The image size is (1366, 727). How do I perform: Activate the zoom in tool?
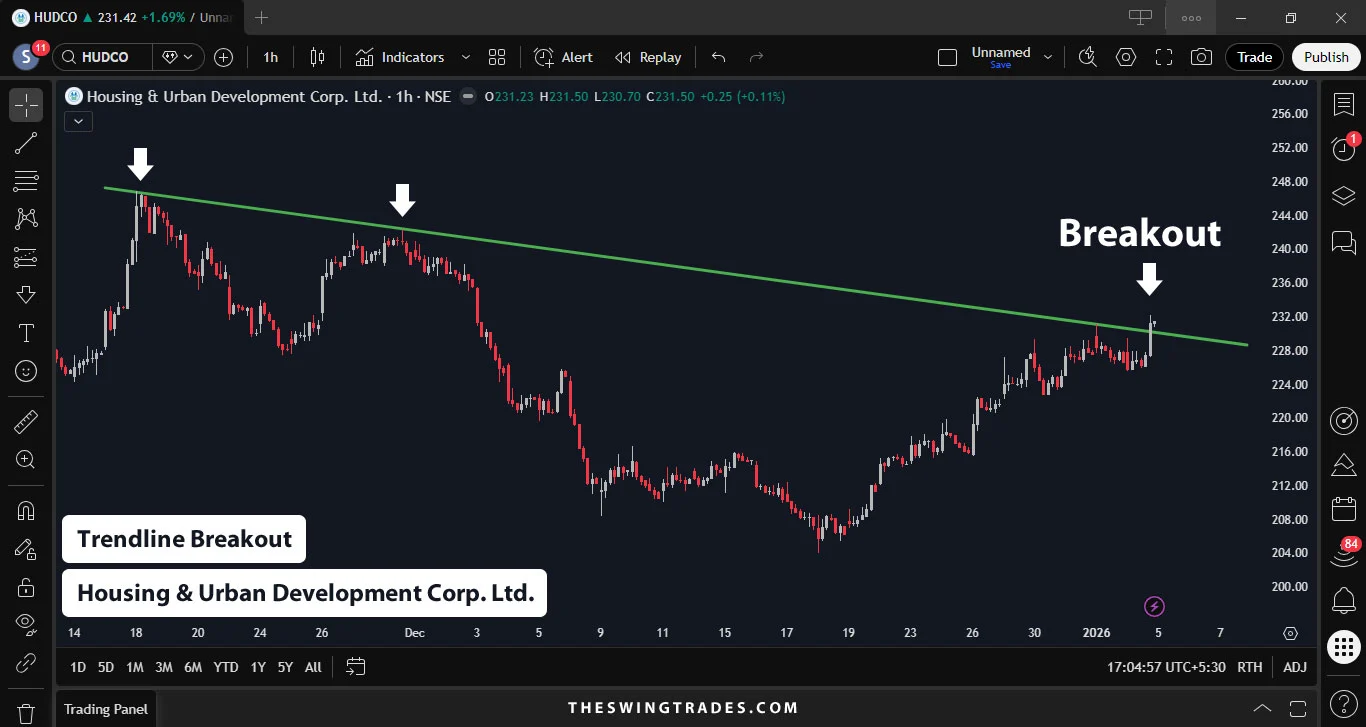pyautogui.click(x=26, y=460)
